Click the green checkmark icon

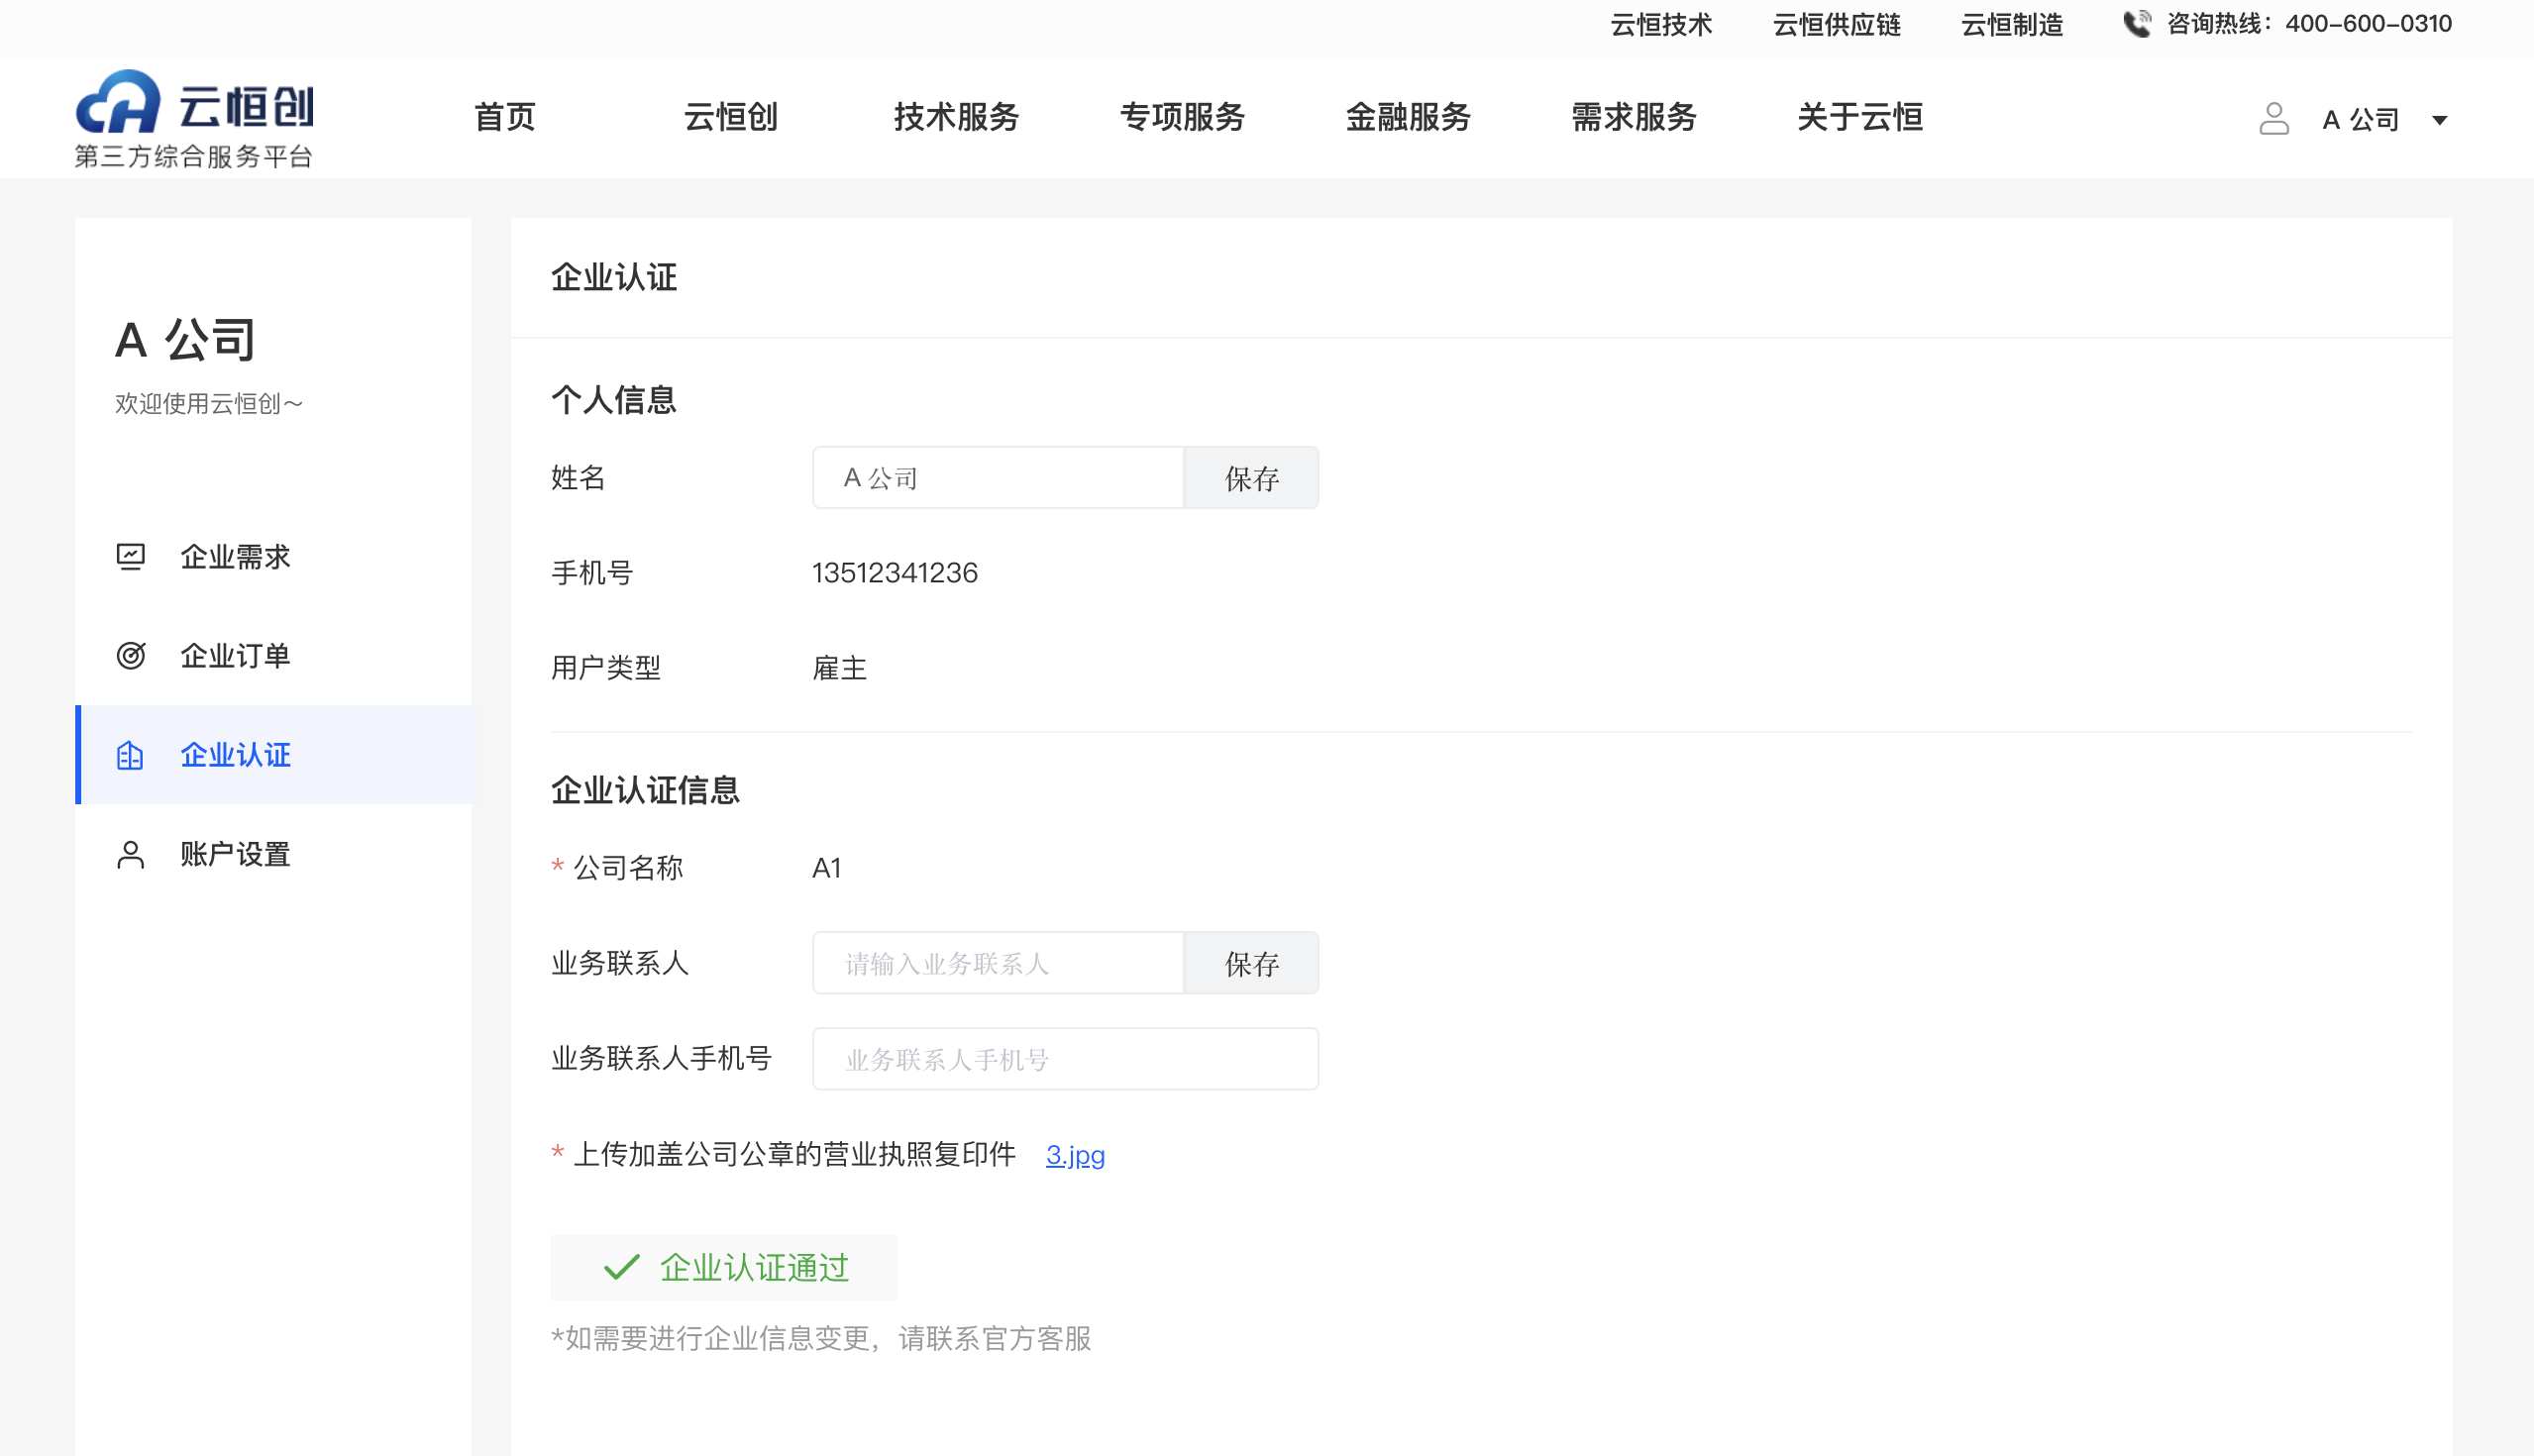point(621,1267)
